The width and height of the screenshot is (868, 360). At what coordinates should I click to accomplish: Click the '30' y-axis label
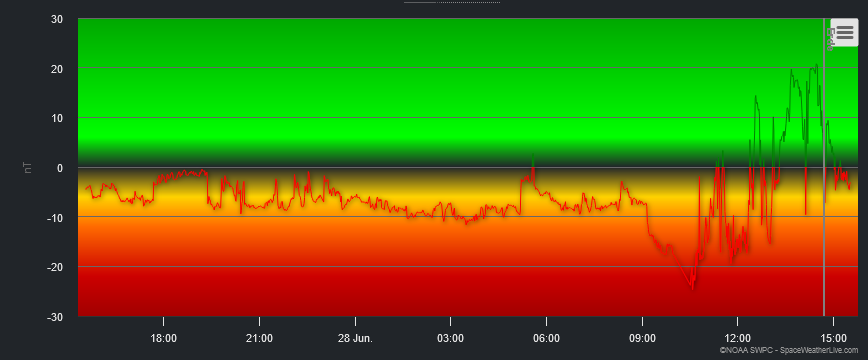[57, 19]
